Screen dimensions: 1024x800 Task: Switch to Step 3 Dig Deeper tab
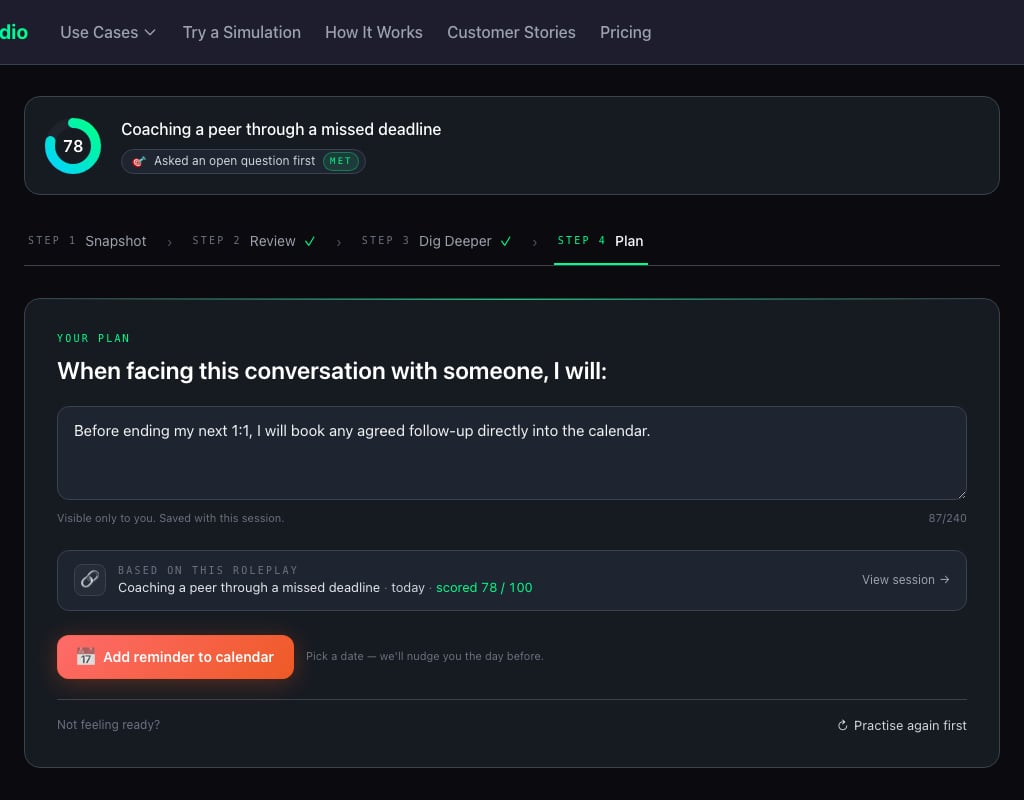tap(436, 241)
